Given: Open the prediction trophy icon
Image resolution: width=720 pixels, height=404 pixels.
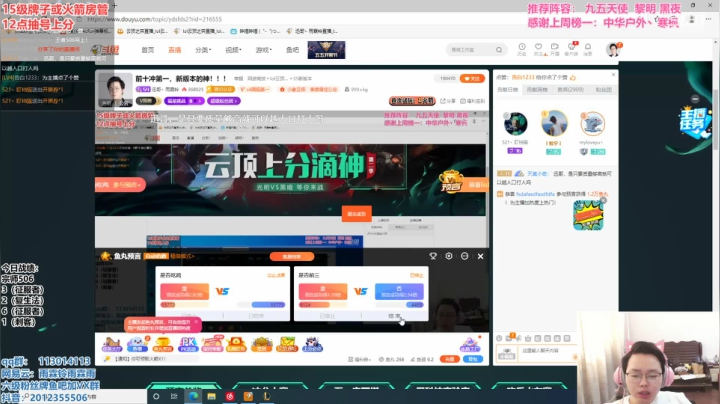Looking at the screenshot, I should click(433, 256).
